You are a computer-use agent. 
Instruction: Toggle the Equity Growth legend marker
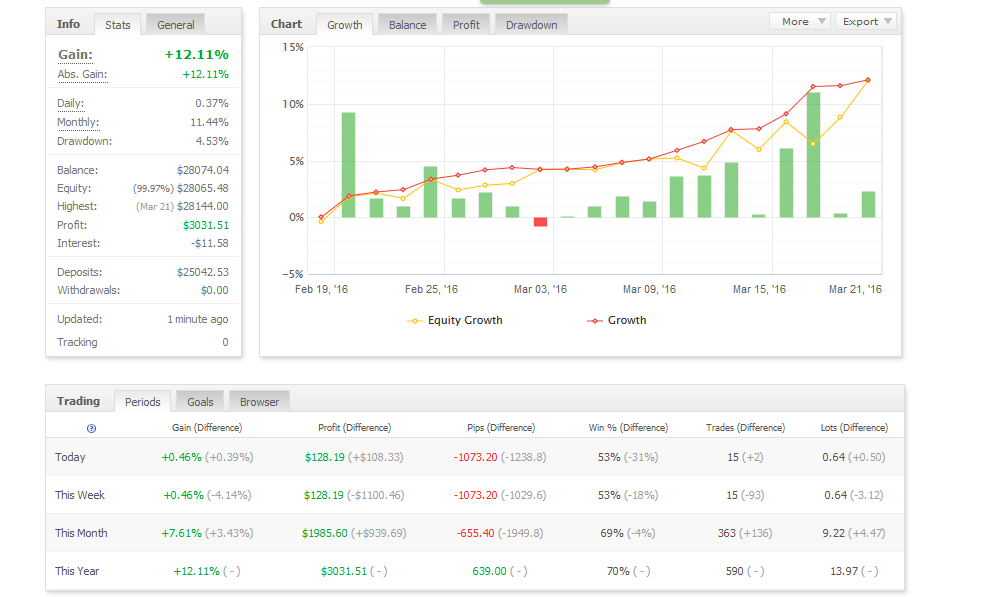click(x=415, y=321)
